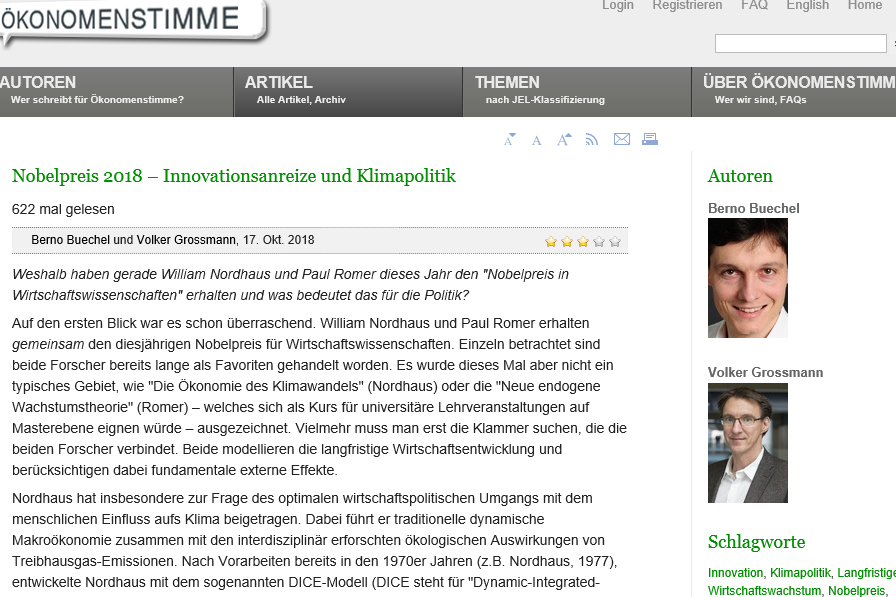This screenshot has width=896, height=597.
Task: Switch site language to English
Action: click(x=807, y=5)
